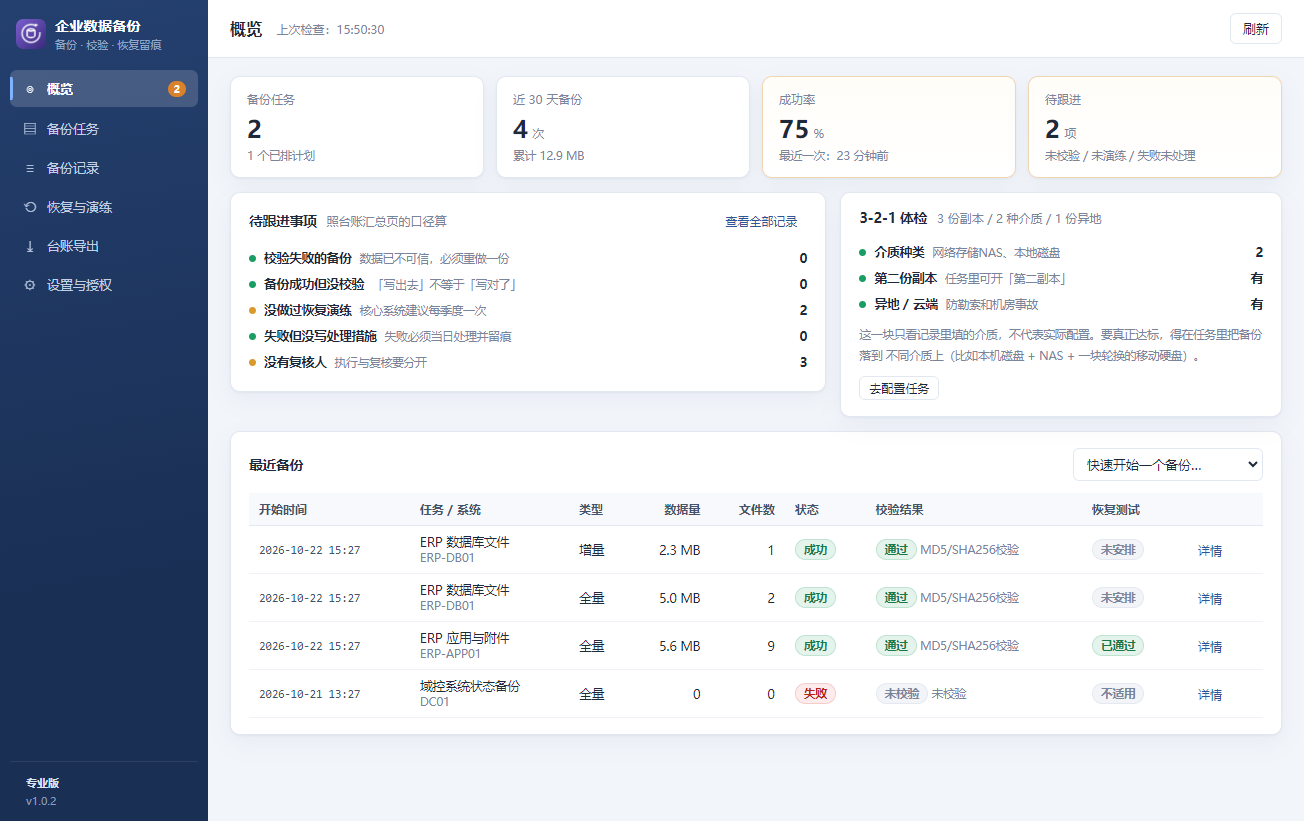The height and width of the screenshot is (821, 1304).
Task: Open 详情 for ERP 应用与附件 backup
Action: (x=1210, y=647)
